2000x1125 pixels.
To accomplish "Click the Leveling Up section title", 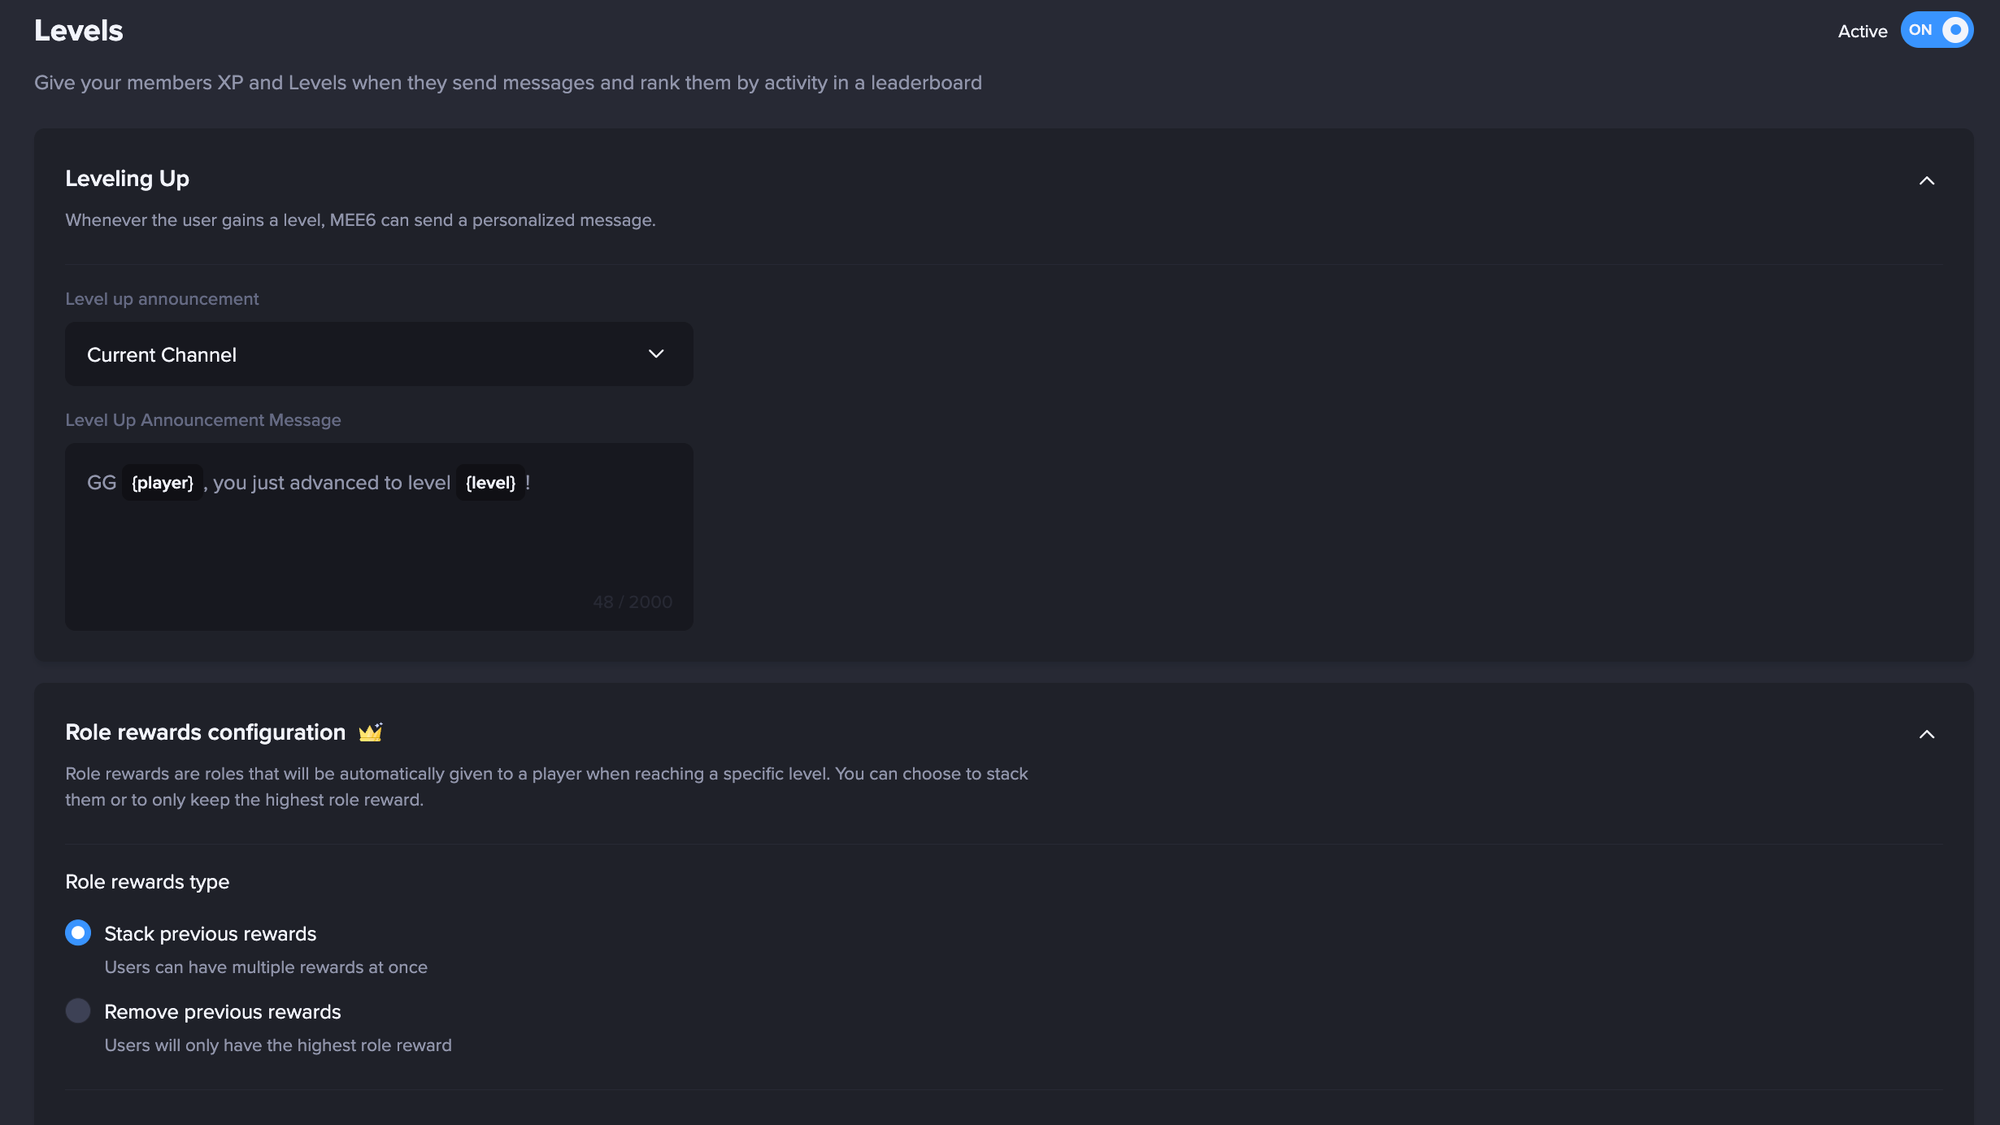I will pos(127,179).
